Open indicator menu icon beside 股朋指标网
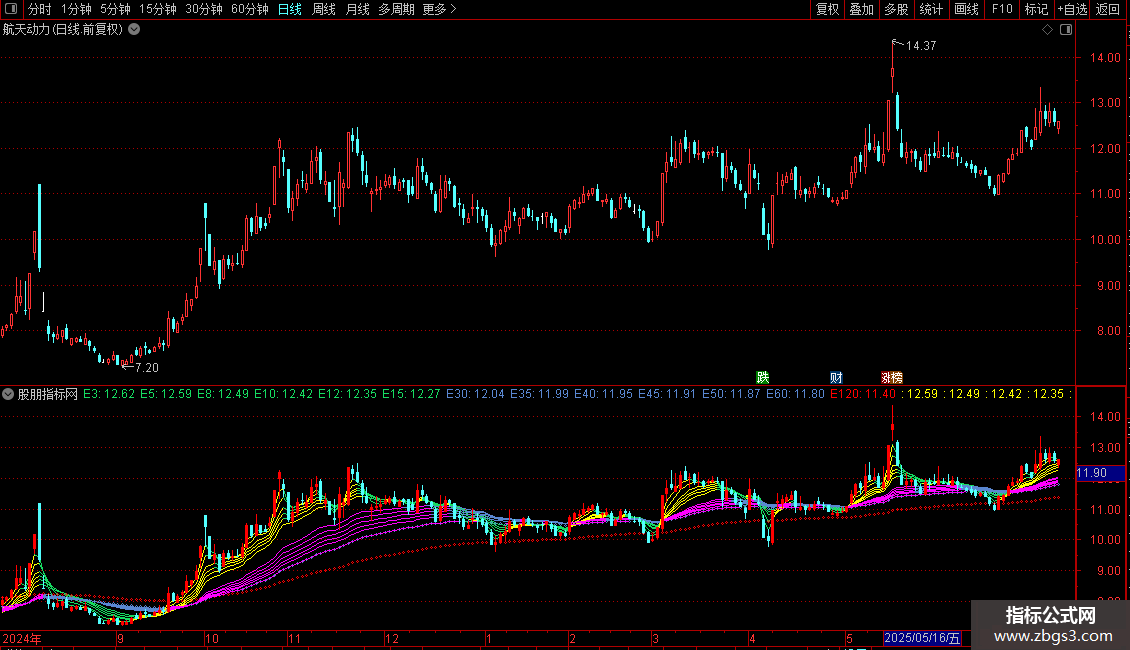The width and height of the screenshot is (1130, 650). pyautogui.click(x=8, y=394)
